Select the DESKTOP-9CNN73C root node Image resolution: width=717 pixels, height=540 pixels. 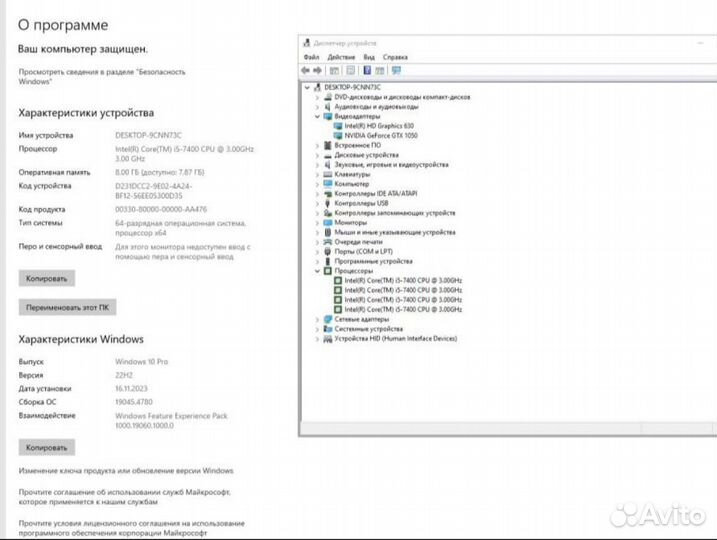pos(352,88)
